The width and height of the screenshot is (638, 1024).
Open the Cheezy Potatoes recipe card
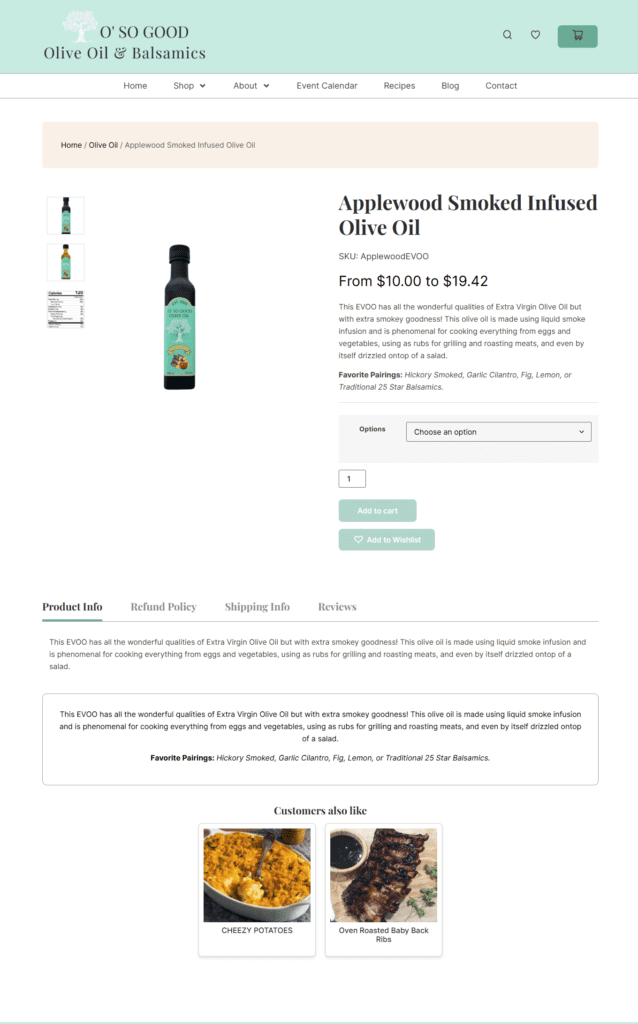click(257, 890)
